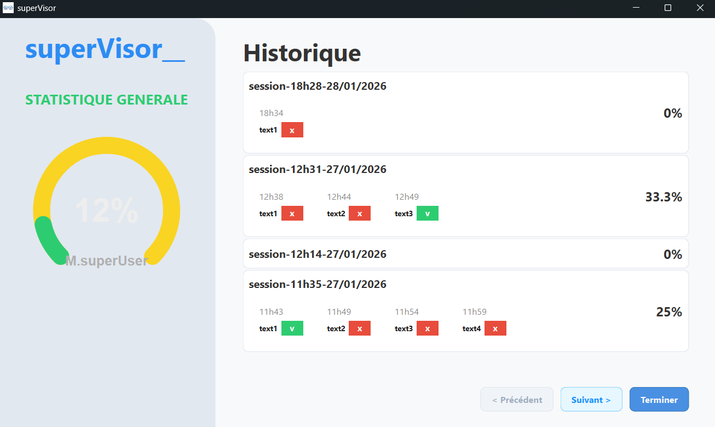Expand the session-12h14-27/01/2026 row
The height and width of the screenshot is (427, 715).
pyautogui.click(x=466, y=254)
